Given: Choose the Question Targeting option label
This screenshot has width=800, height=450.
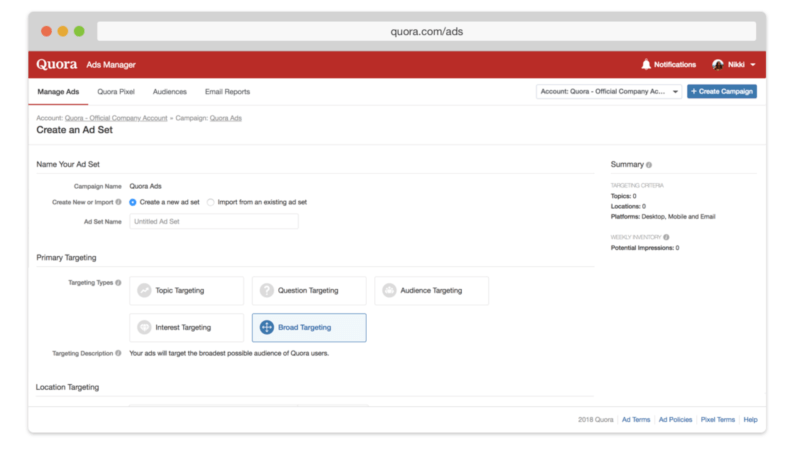Looking at the screenshot, I should (308, 290).
